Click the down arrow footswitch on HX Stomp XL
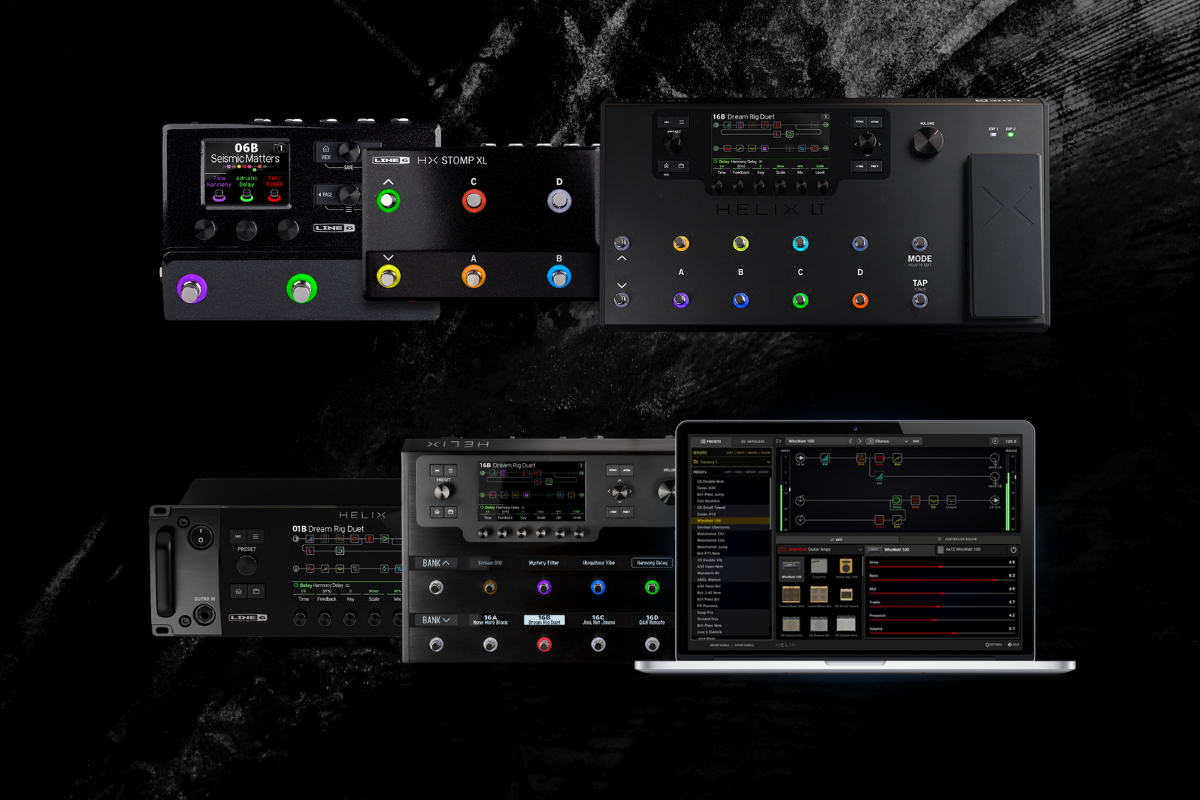 point(387,277)
